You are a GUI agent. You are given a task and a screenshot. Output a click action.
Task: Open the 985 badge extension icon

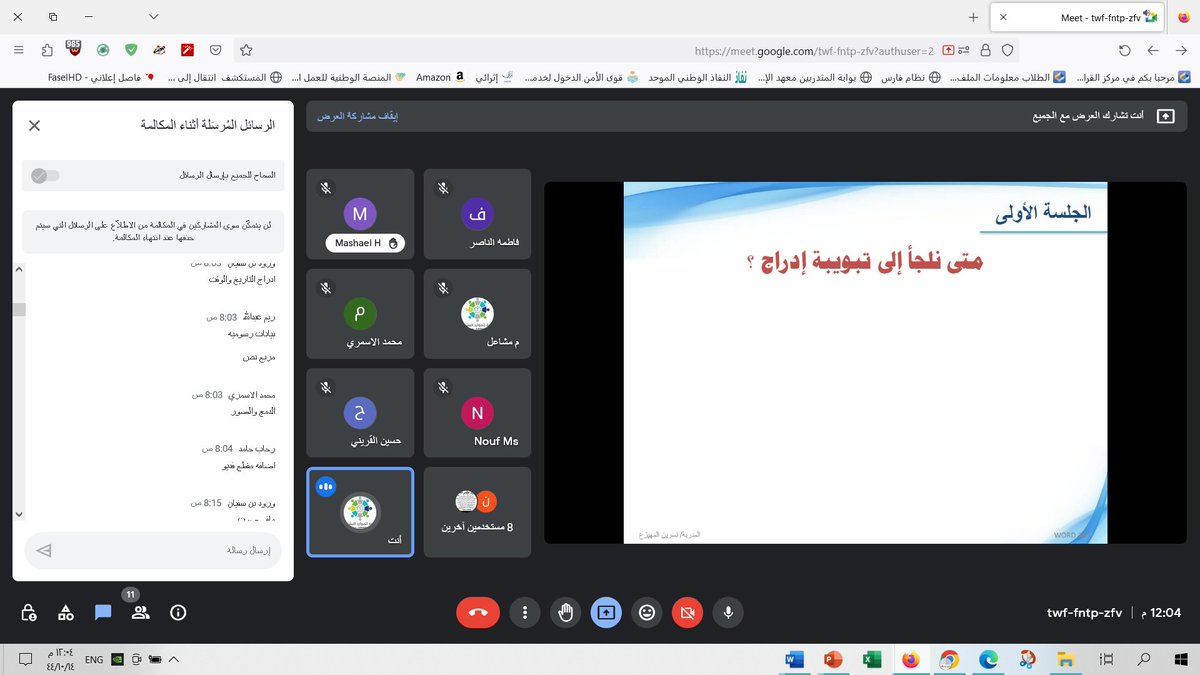[73, 47]
